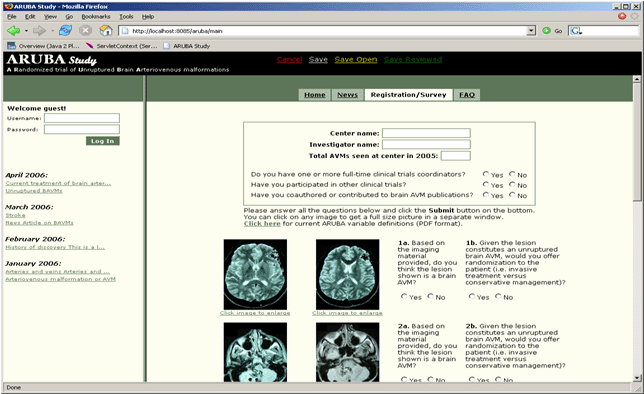Open Unruptured BAVMs news link

(x=34, y=191)
